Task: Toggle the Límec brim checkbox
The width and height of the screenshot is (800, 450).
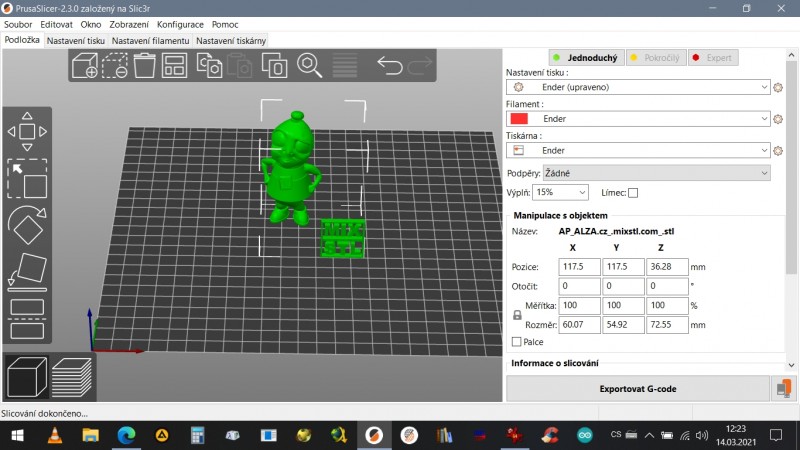Action: pyautogui.click(x=632, y=192)
